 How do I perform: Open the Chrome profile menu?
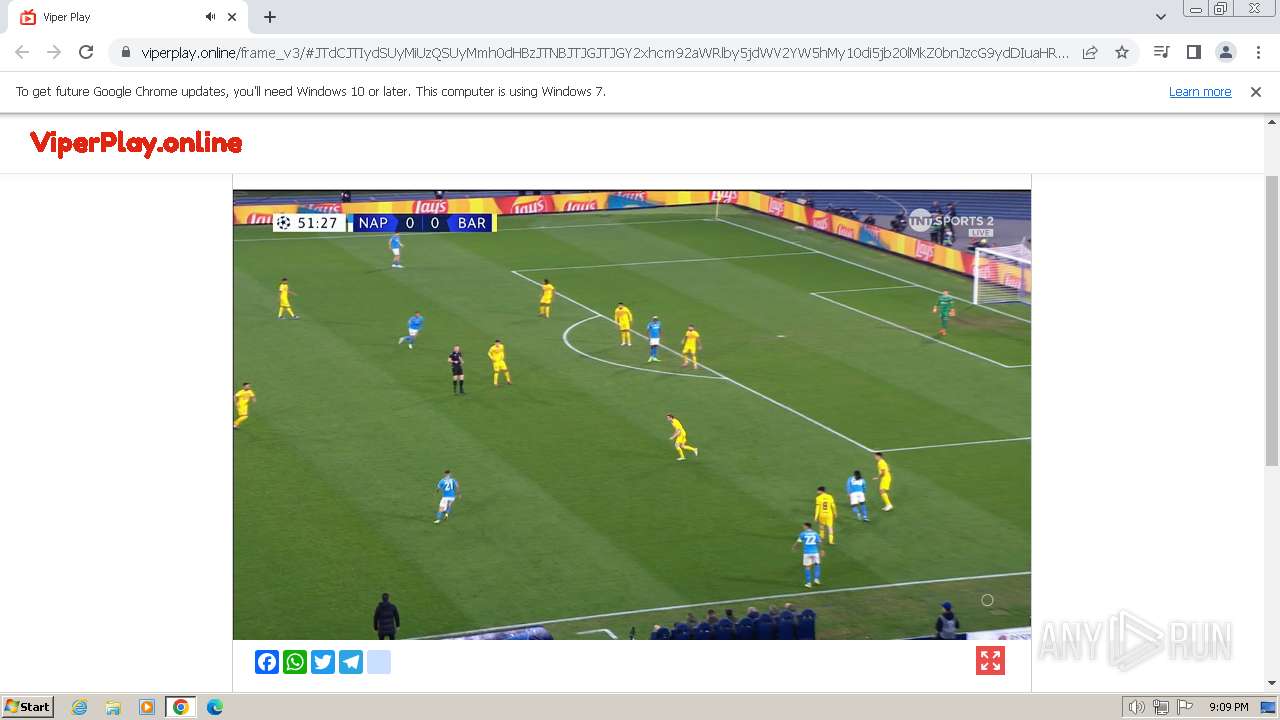pyautogui.click(x=1225, y=52)
